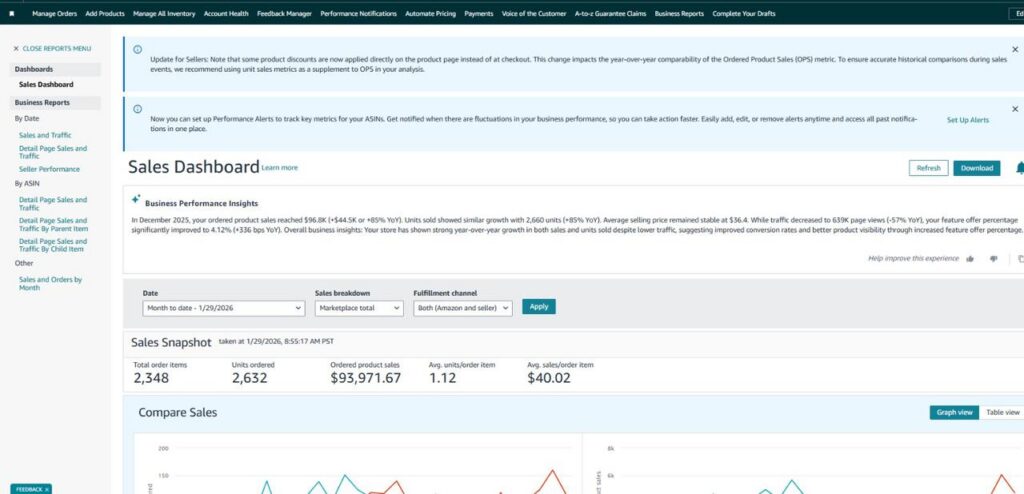This screenshot has height=494, width=1024.
Task: Click the bookmark icon in top navigation bar
Action: pyautogui.click(x=12, y=14)
